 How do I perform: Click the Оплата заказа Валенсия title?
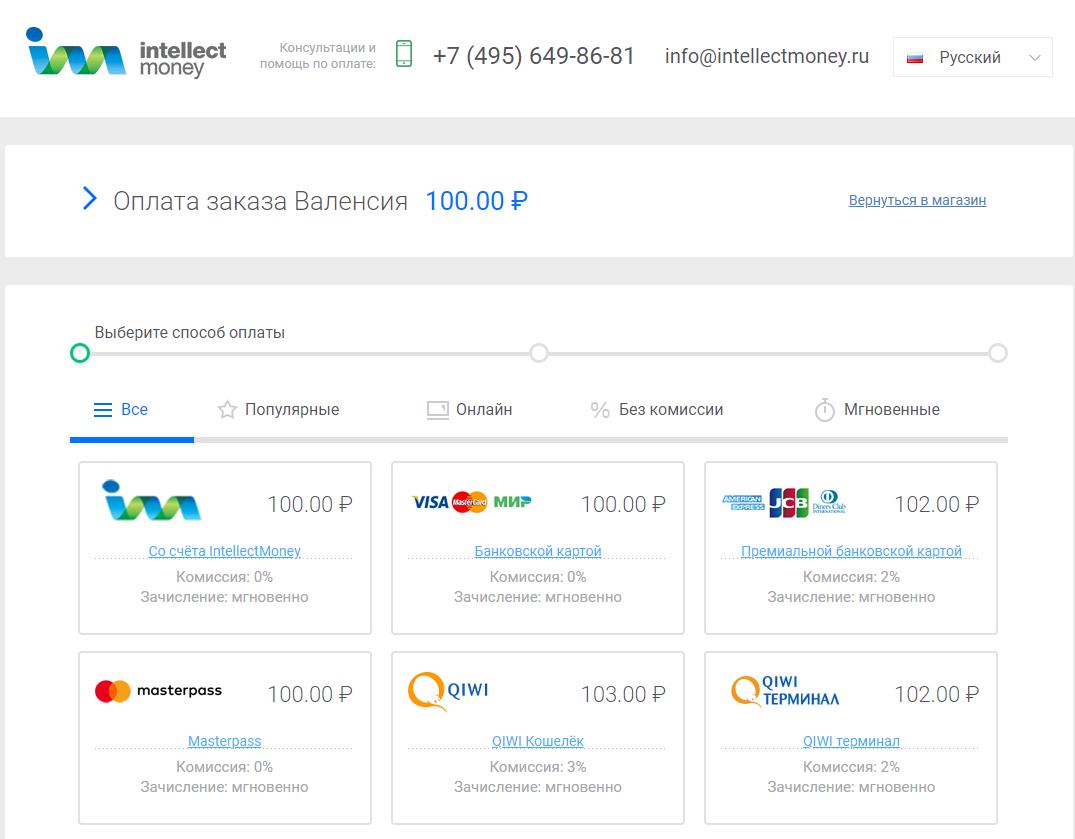pos(261,201)
